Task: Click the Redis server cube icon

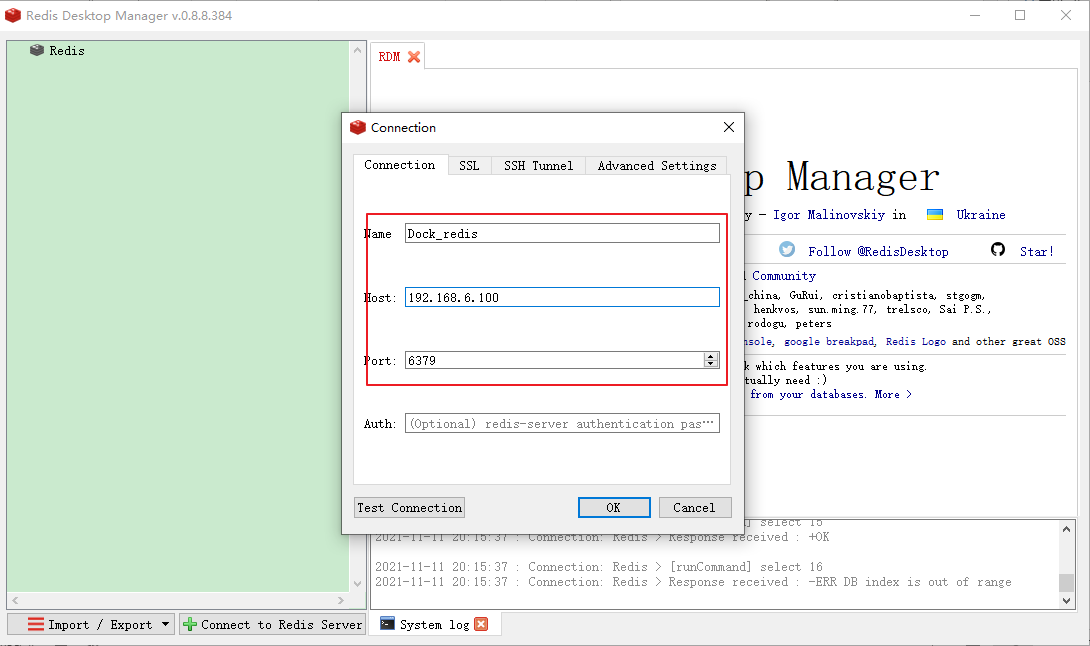Action: click(x=37, y=50)
